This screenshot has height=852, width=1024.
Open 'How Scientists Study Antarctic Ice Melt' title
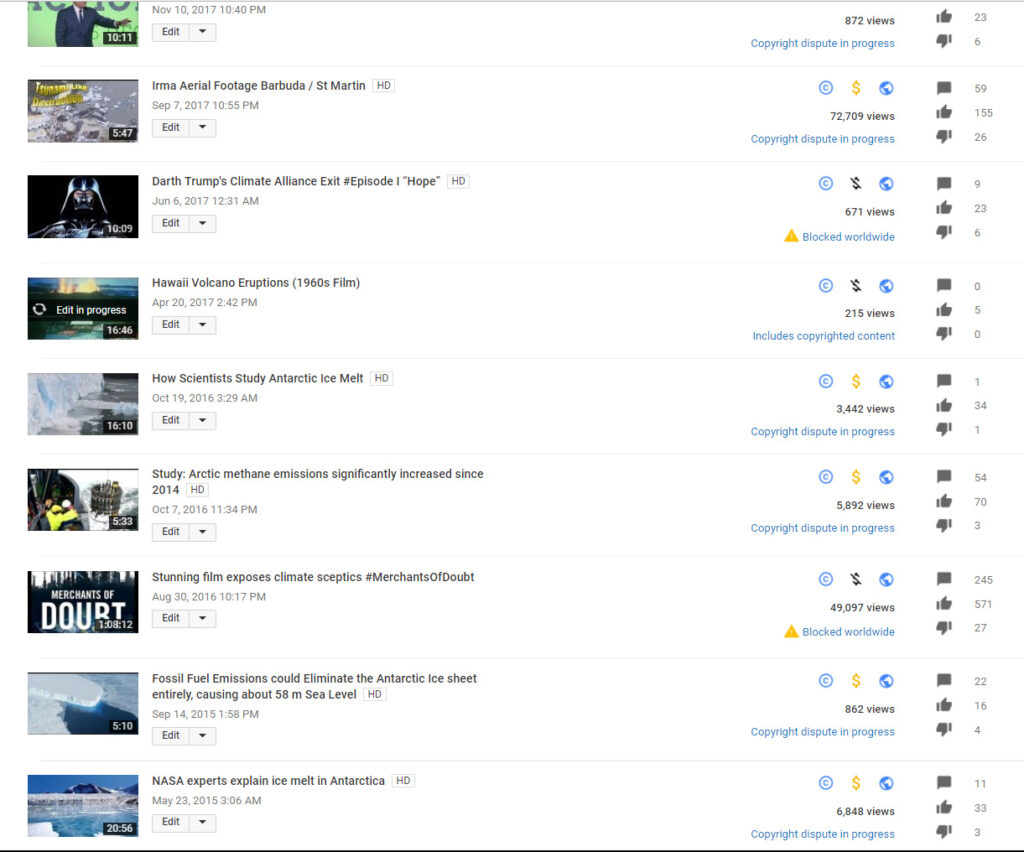tap(257, 378)
